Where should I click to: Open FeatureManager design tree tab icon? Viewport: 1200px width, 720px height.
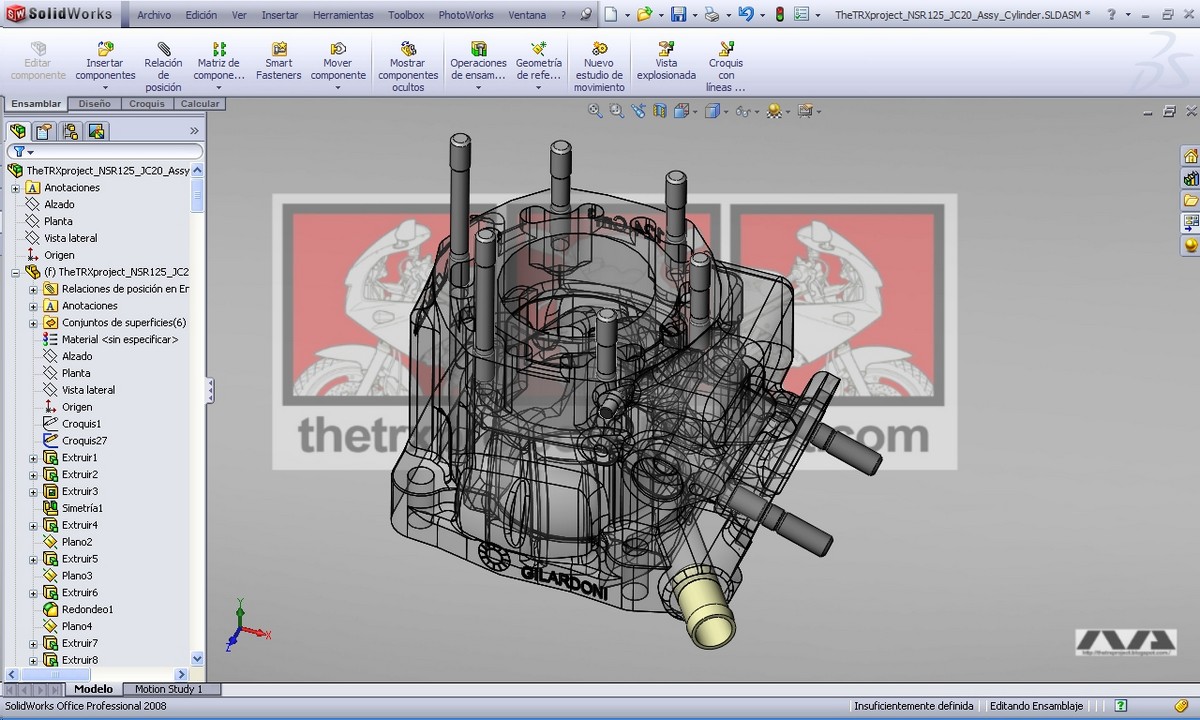(17, 131)
